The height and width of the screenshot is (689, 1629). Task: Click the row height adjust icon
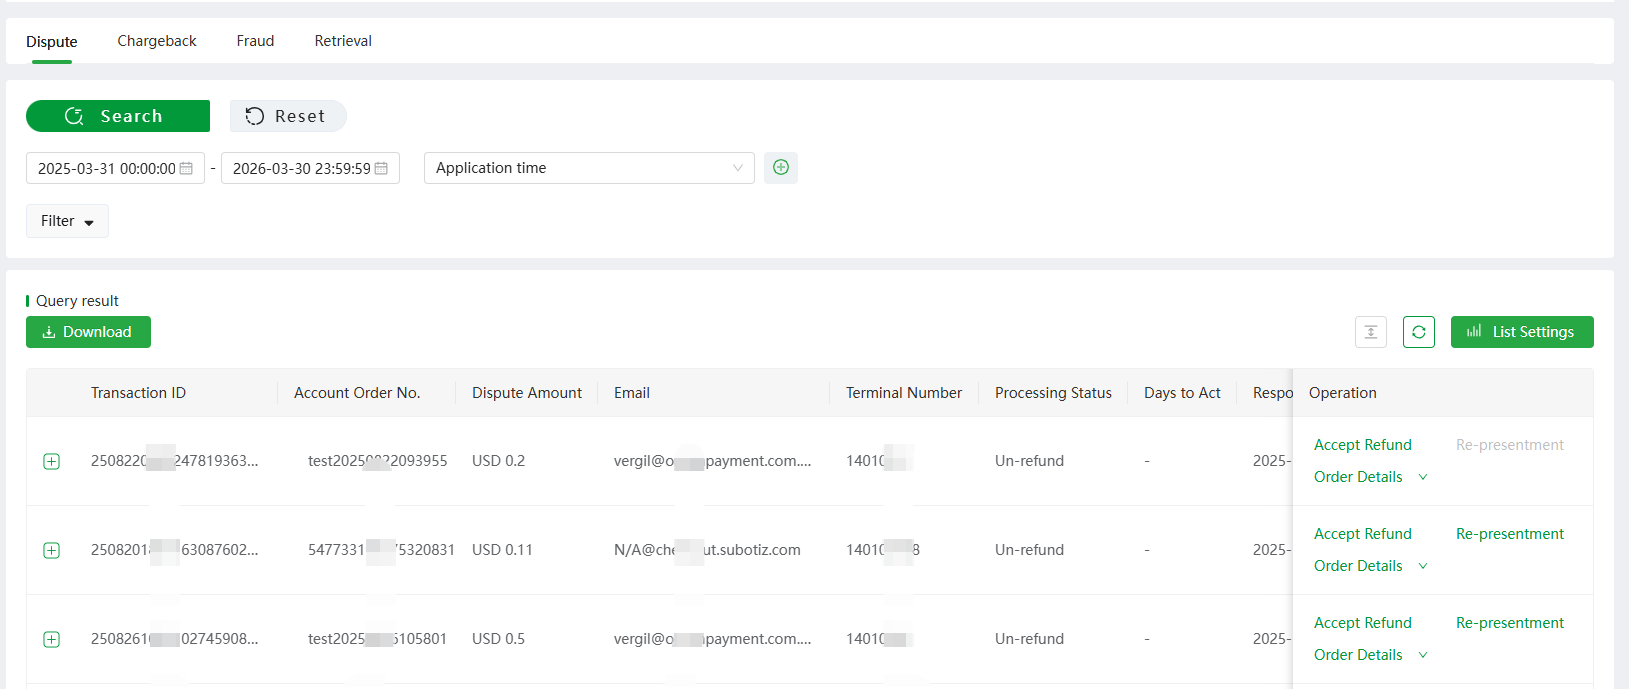tap(1371, 332)
